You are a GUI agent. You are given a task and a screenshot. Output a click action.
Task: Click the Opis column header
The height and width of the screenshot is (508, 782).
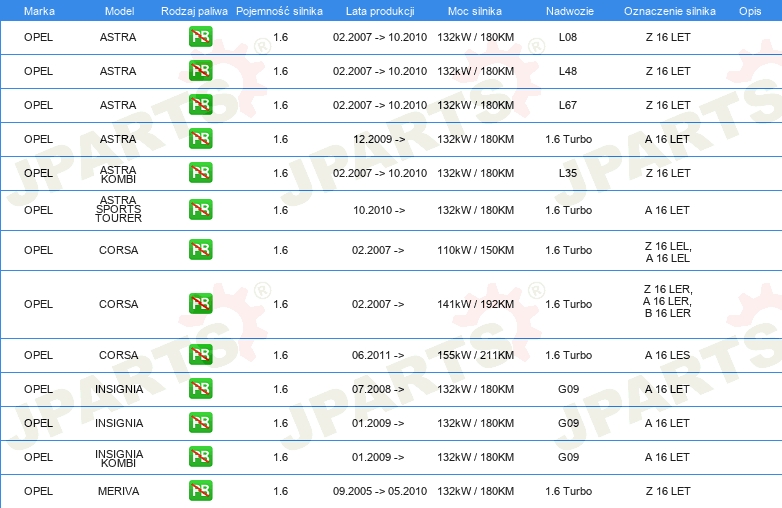[750, 11]
